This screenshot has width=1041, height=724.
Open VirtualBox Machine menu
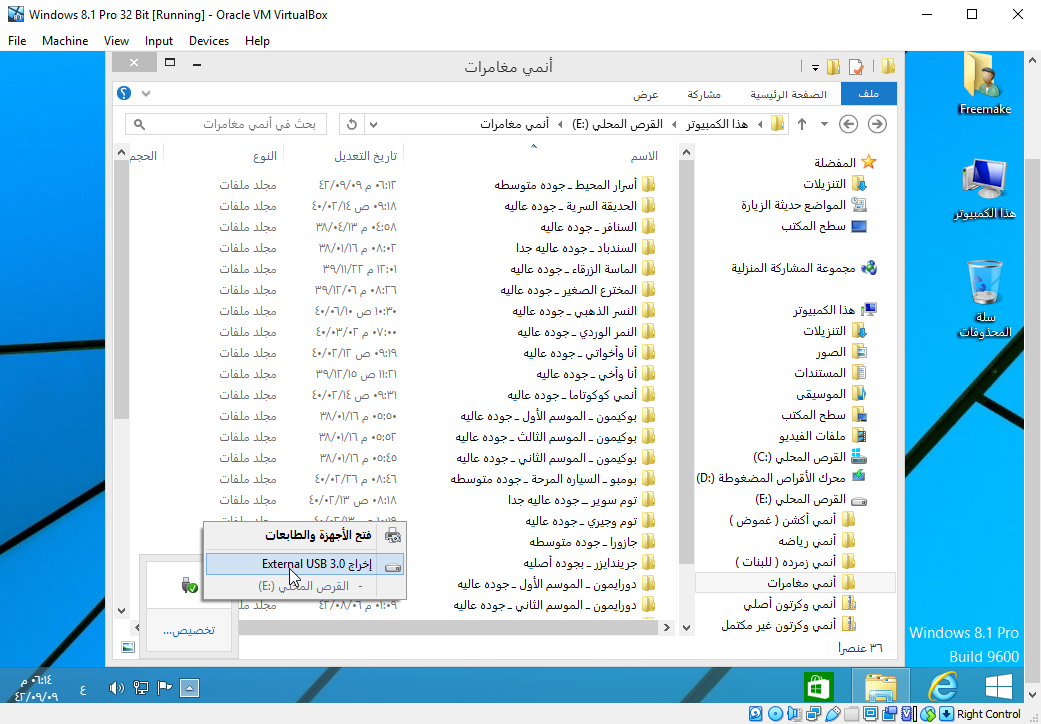coord(65,40)
